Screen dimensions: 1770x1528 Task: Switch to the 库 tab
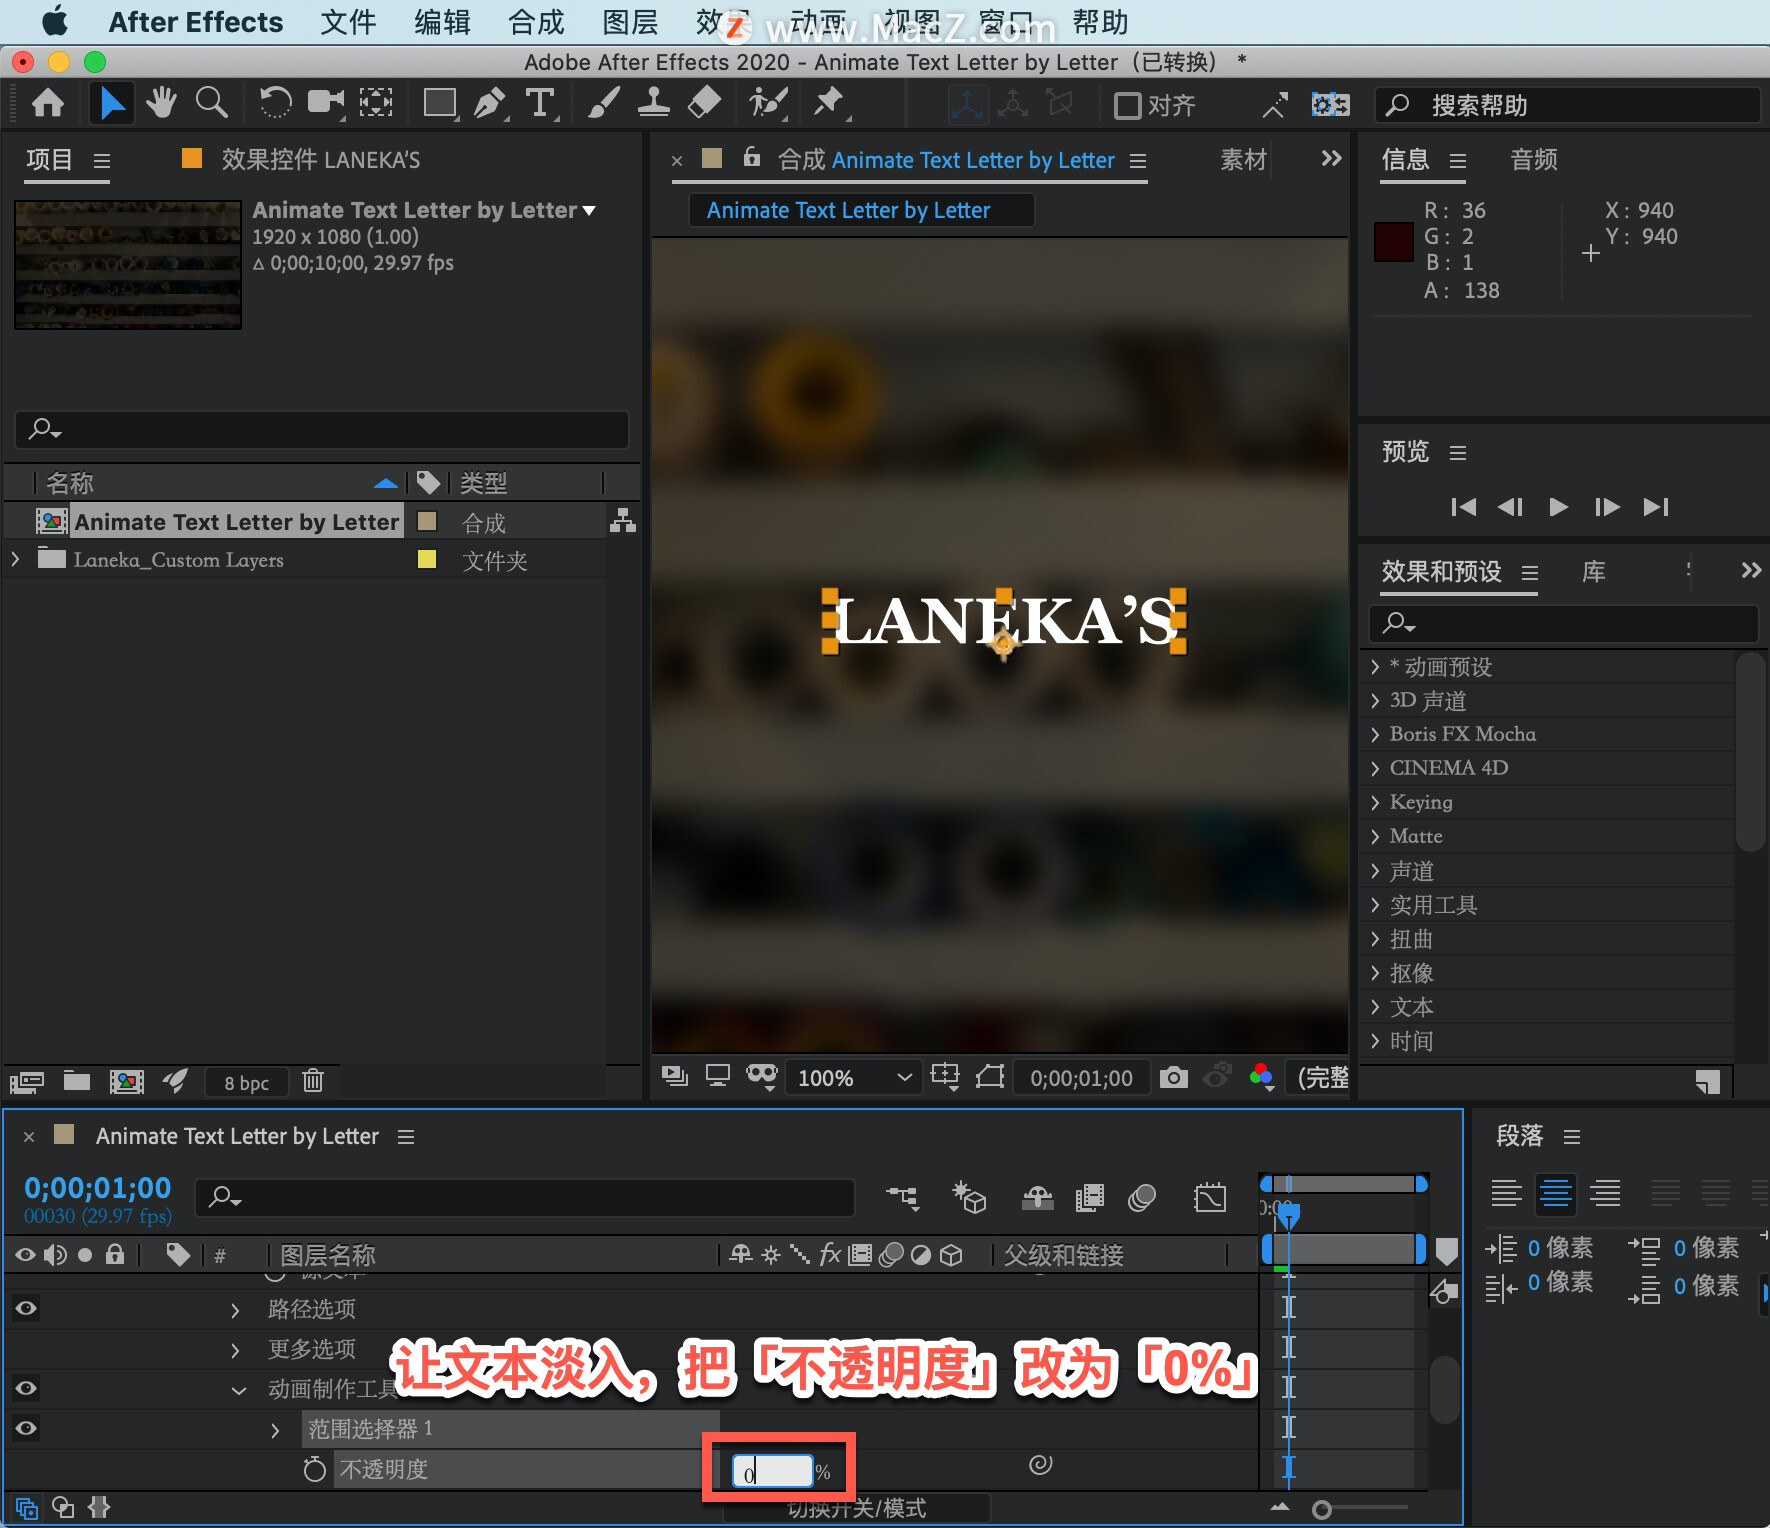1594,572
